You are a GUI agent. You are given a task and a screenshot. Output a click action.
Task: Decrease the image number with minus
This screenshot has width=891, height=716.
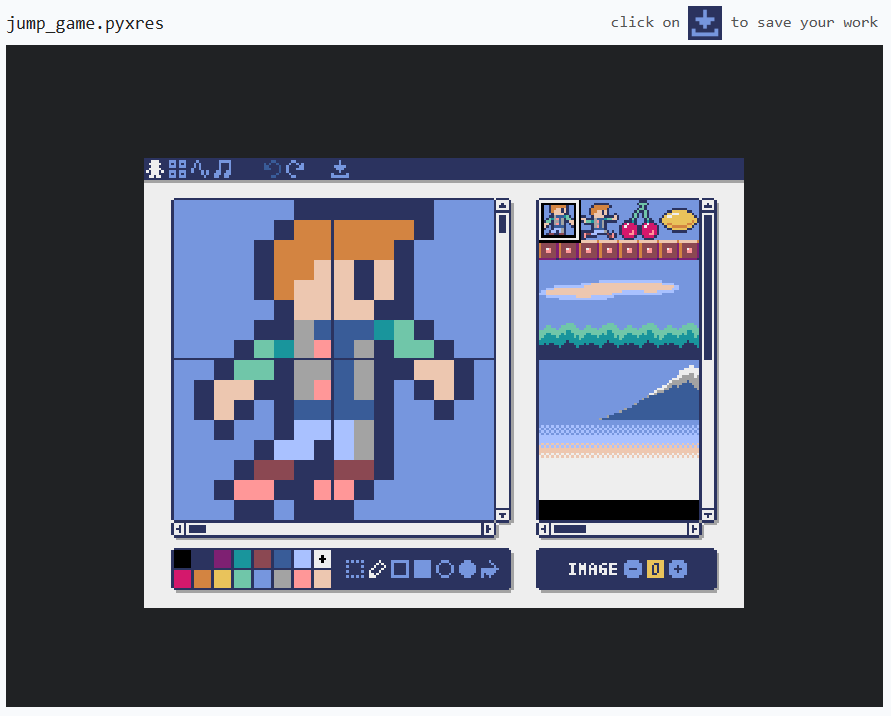(632, 569)
